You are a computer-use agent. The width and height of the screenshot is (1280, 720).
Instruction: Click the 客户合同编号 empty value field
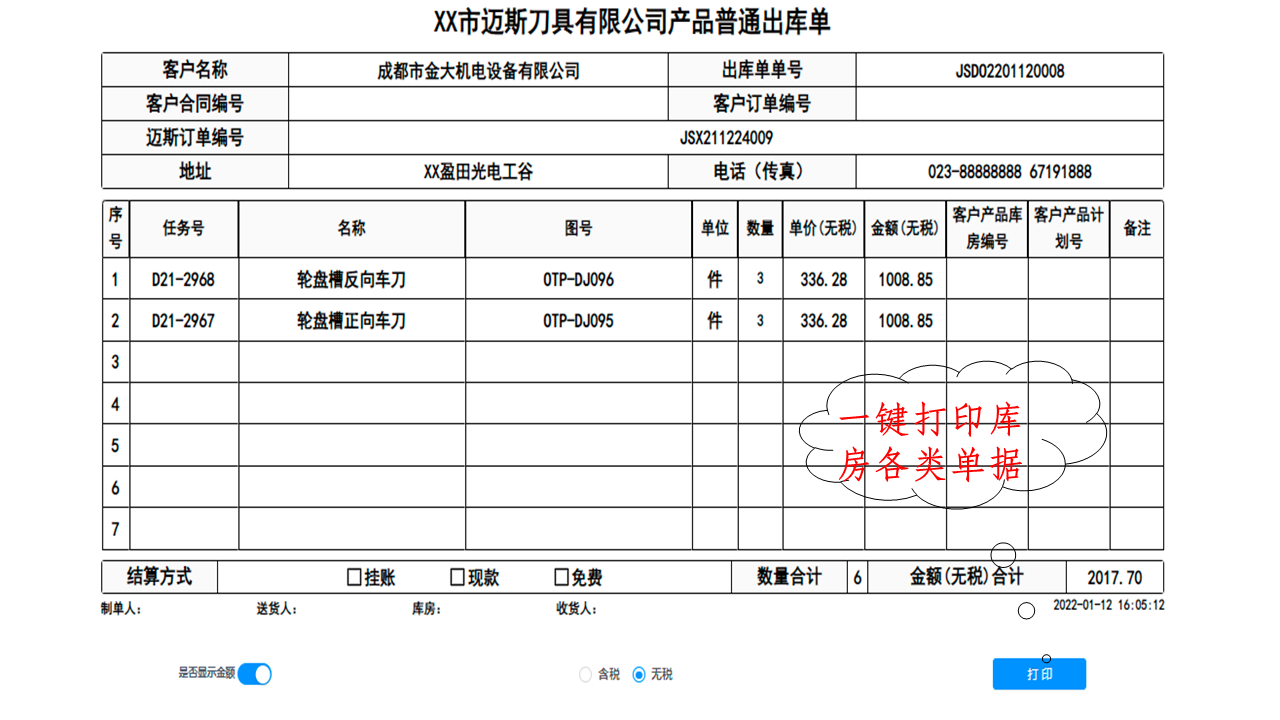[478, 104]
